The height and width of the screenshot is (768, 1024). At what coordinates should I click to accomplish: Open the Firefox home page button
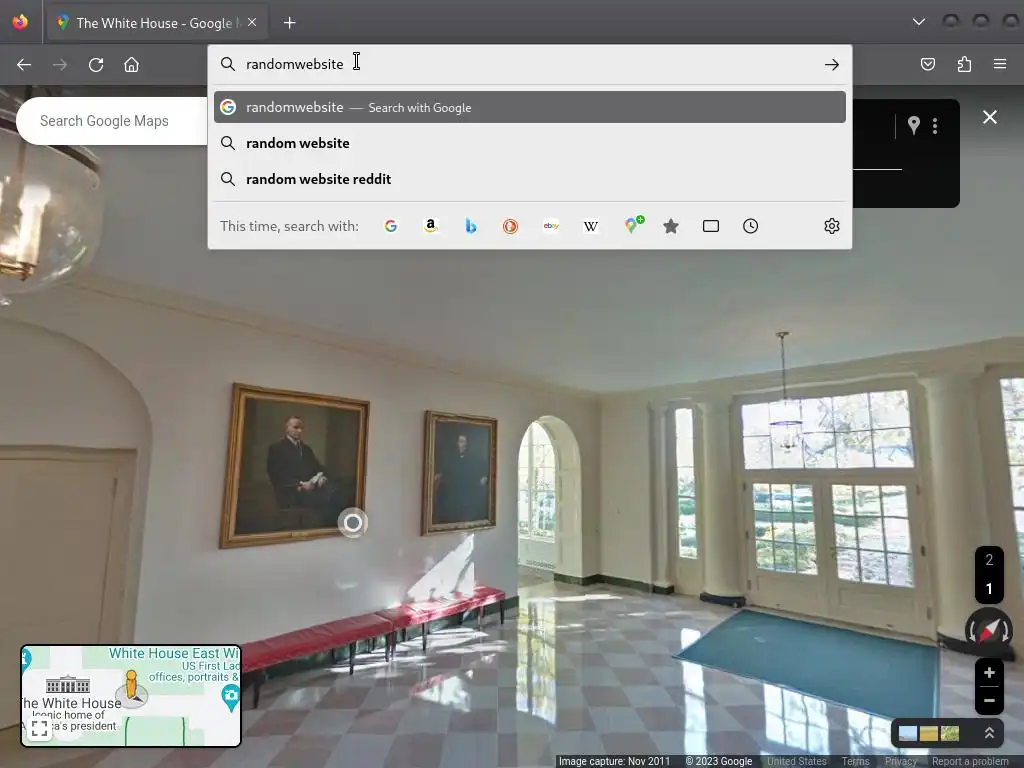(132, 65)
